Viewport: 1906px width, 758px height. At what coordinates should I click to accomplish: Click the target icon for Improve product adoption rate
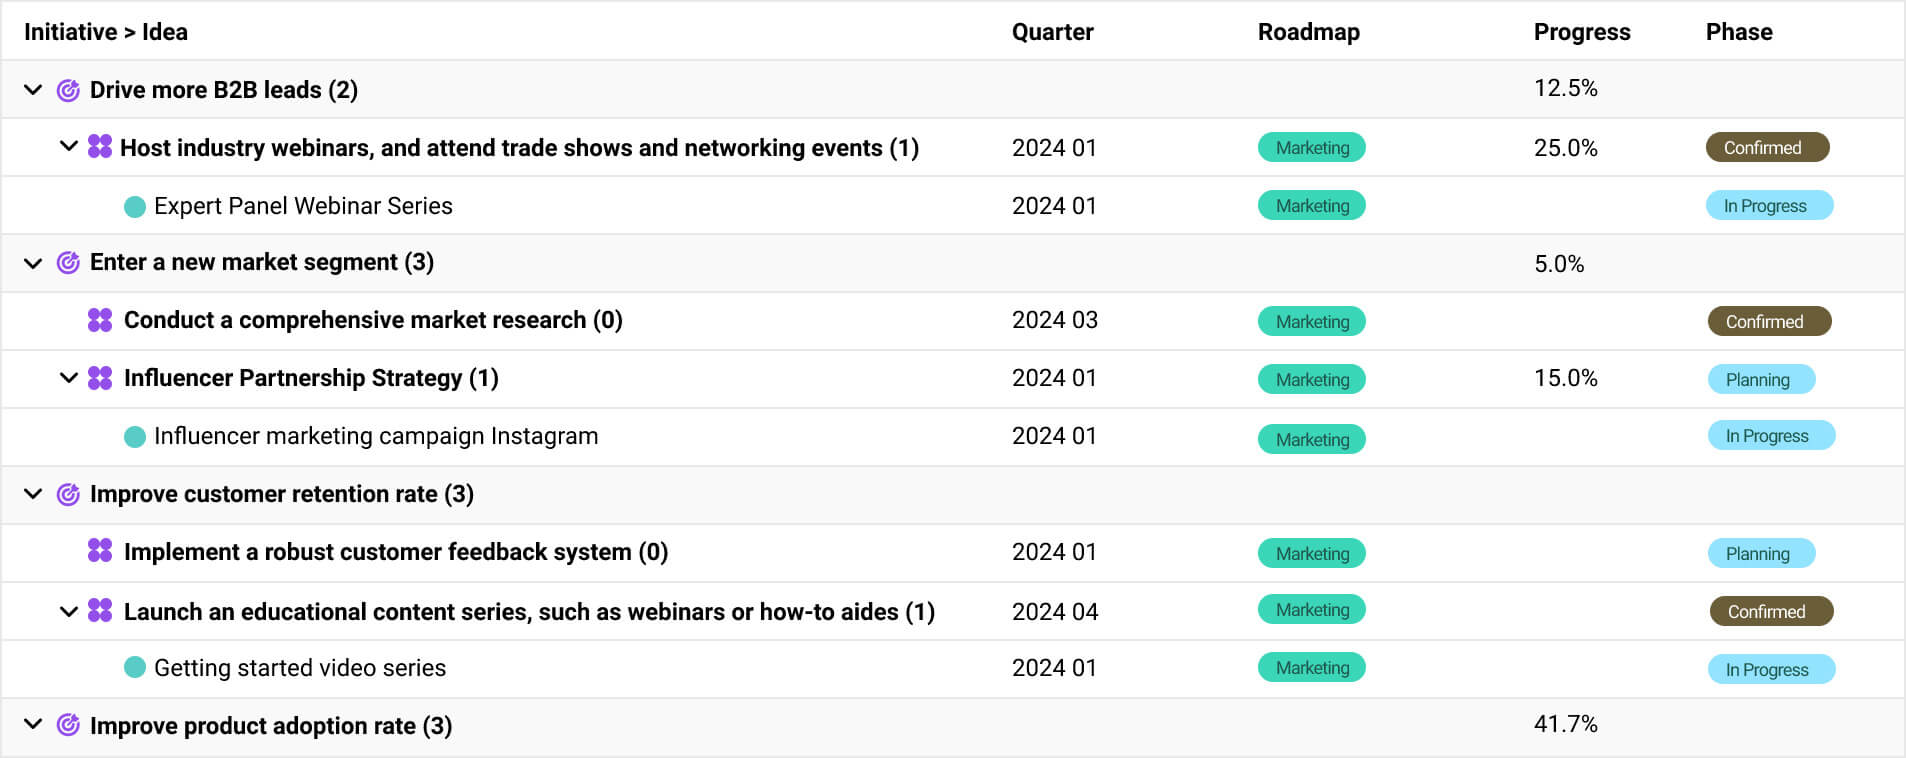coord(68,725)
